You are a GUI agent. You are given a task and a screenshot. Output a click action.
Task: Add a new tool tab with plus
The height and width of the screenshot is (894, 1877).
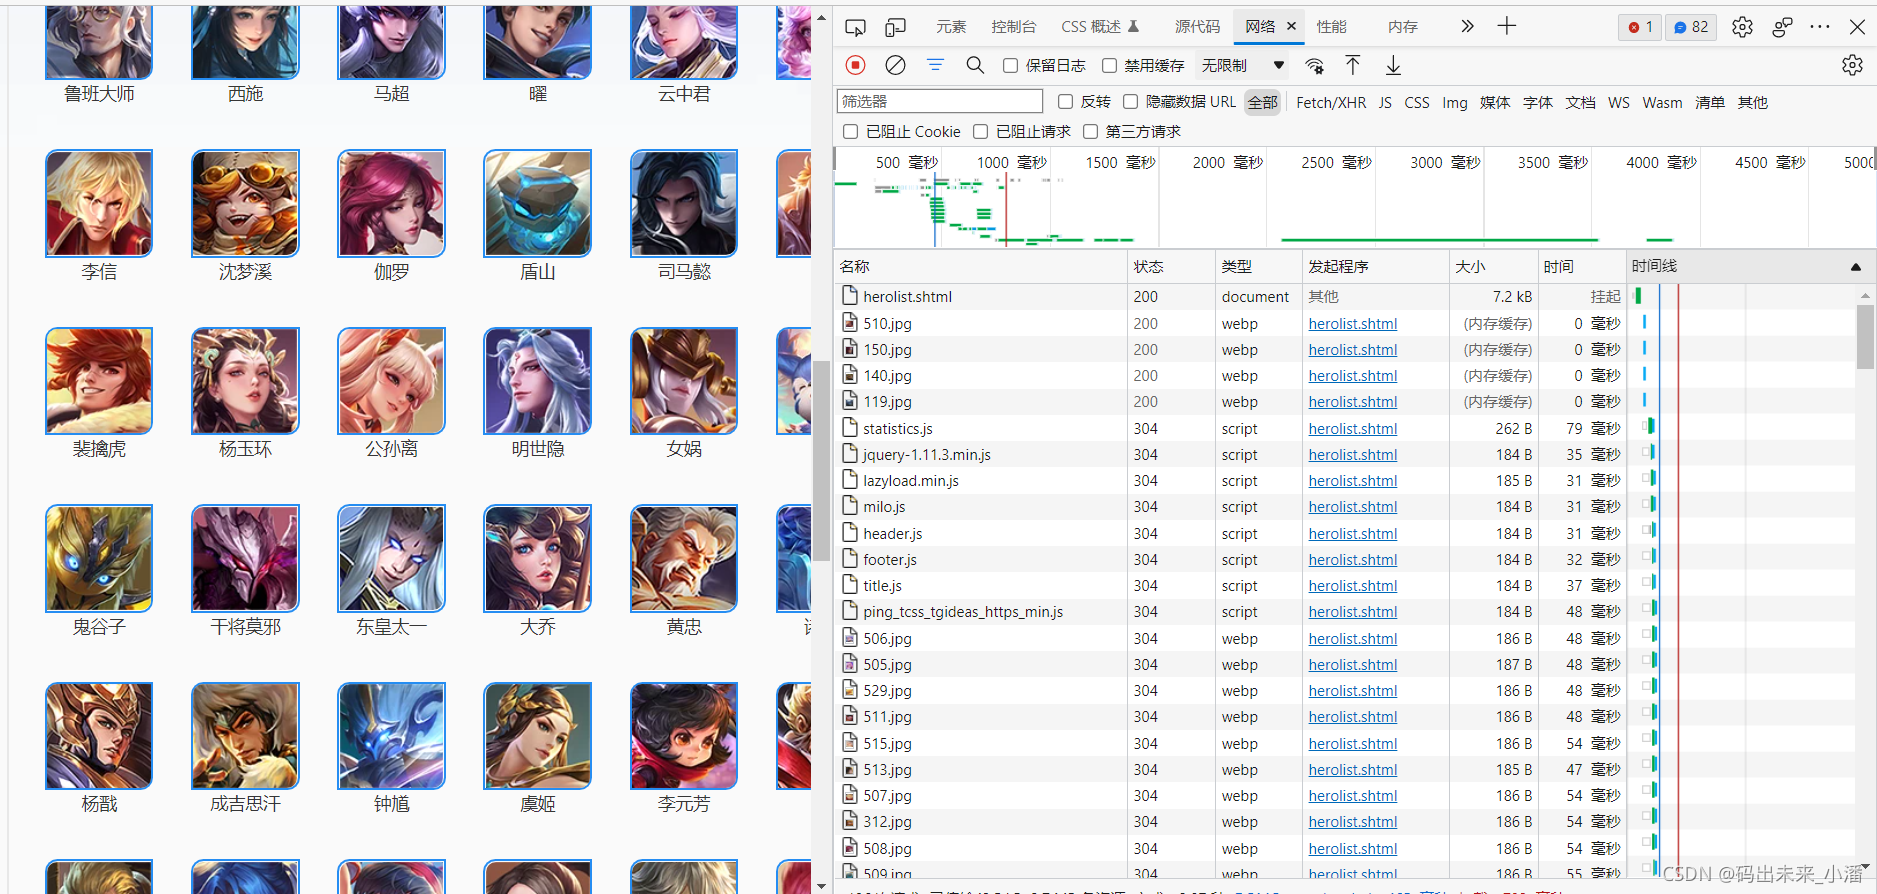tap(1507, 26)
